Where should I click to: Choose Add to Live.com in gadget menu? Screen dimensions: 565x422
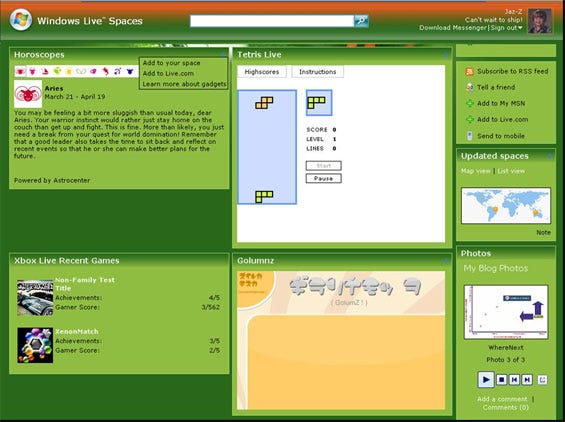click(x=168, y=73)
